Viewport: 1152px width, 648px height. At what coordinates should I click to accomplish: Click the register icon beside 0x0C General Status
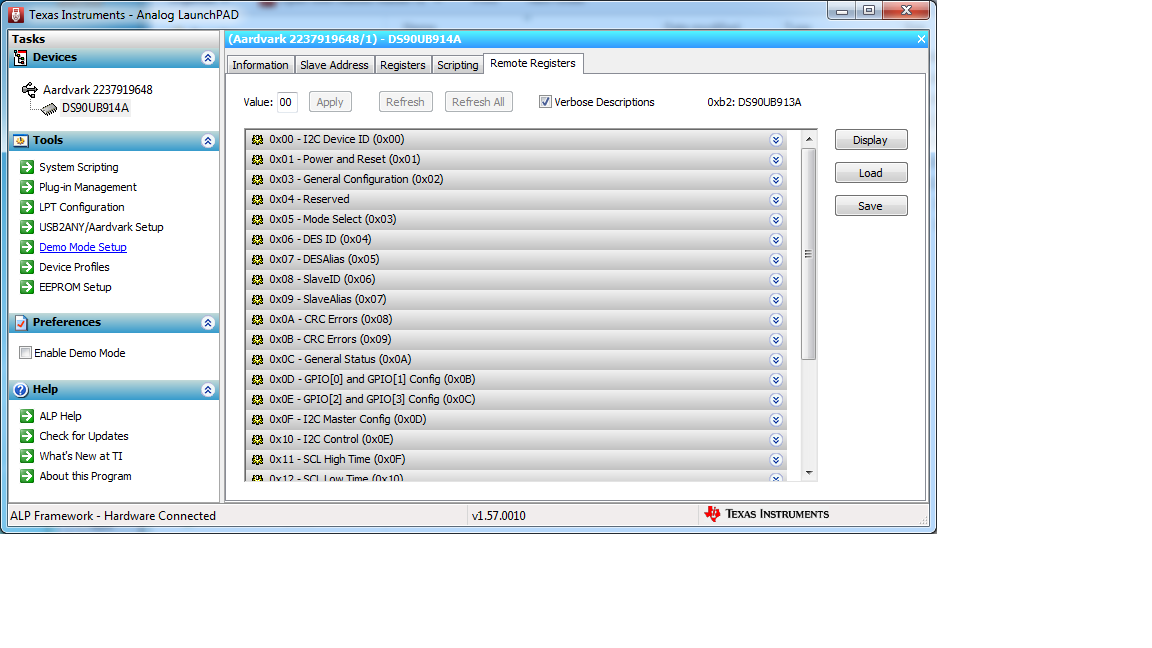point(257,359)
